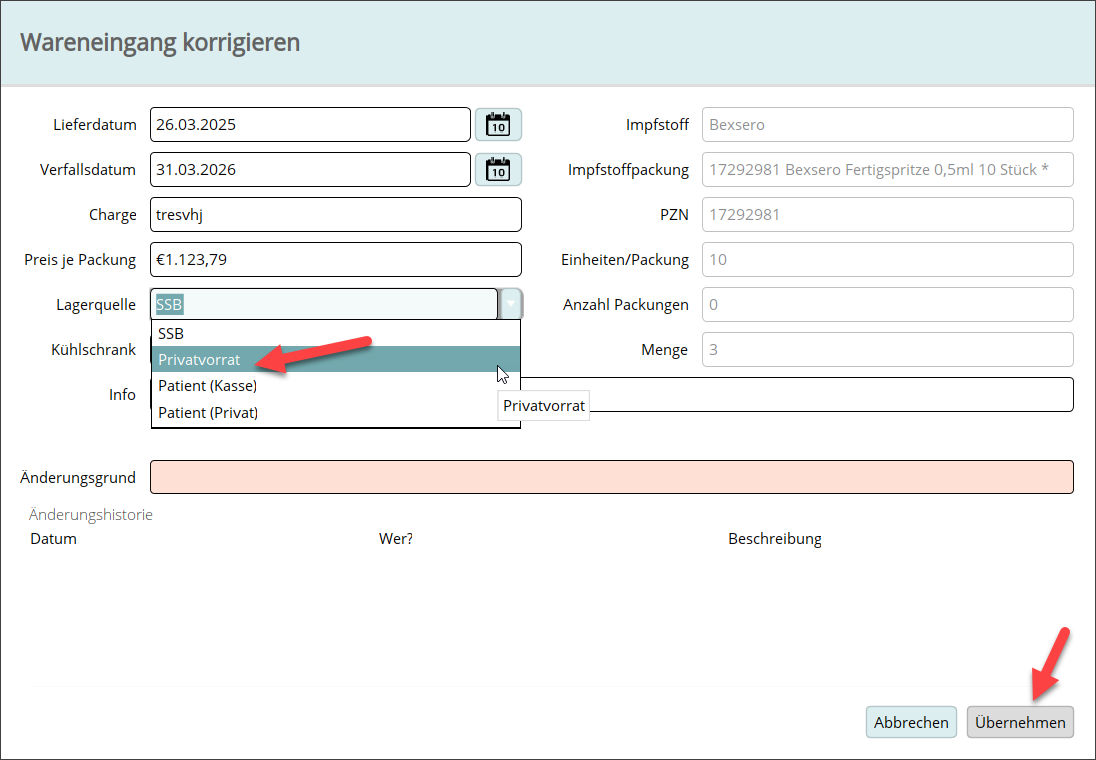Open the Verfallsdatum calendar picker
This screenshot has width=1096, height=760.
pyautogui.click(x=498, y=170)
